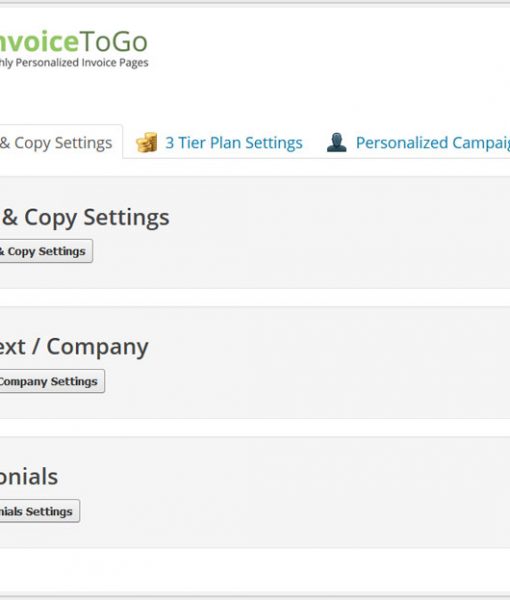Click the green 'nvoice' part of logo
The image size is (510, 600).
39,42
